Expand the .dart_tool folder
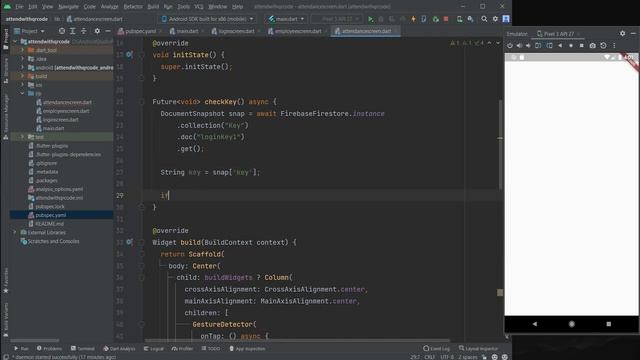 pos(23,50)
